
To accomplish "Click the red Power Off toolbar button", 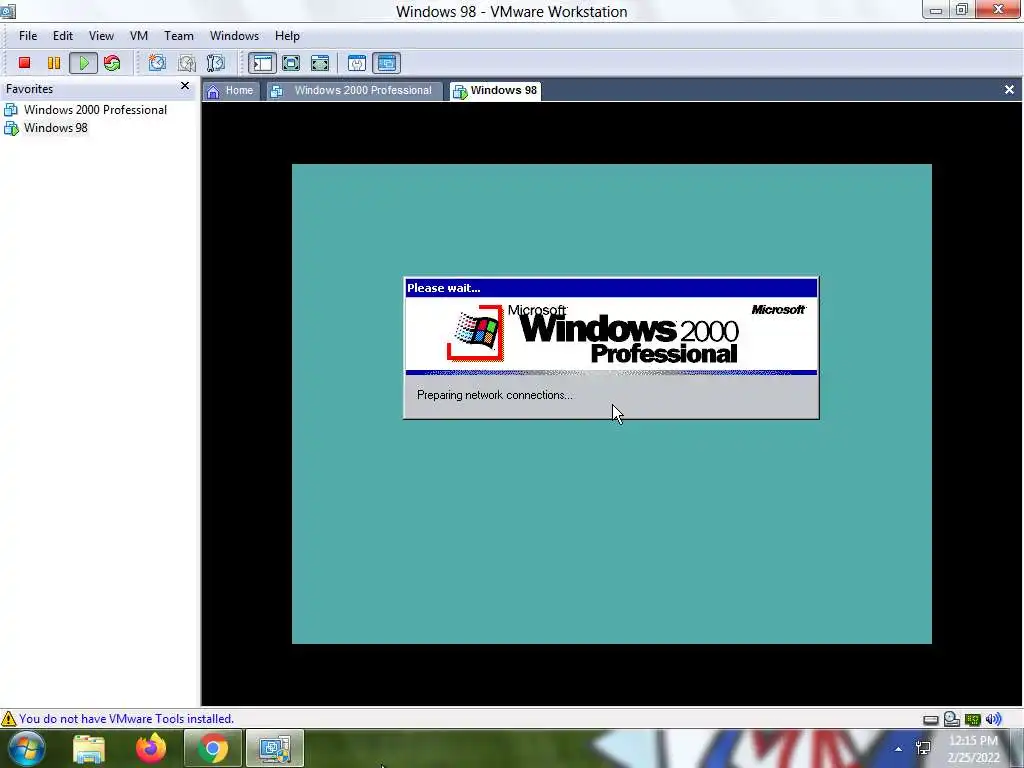I will [24, 63].
